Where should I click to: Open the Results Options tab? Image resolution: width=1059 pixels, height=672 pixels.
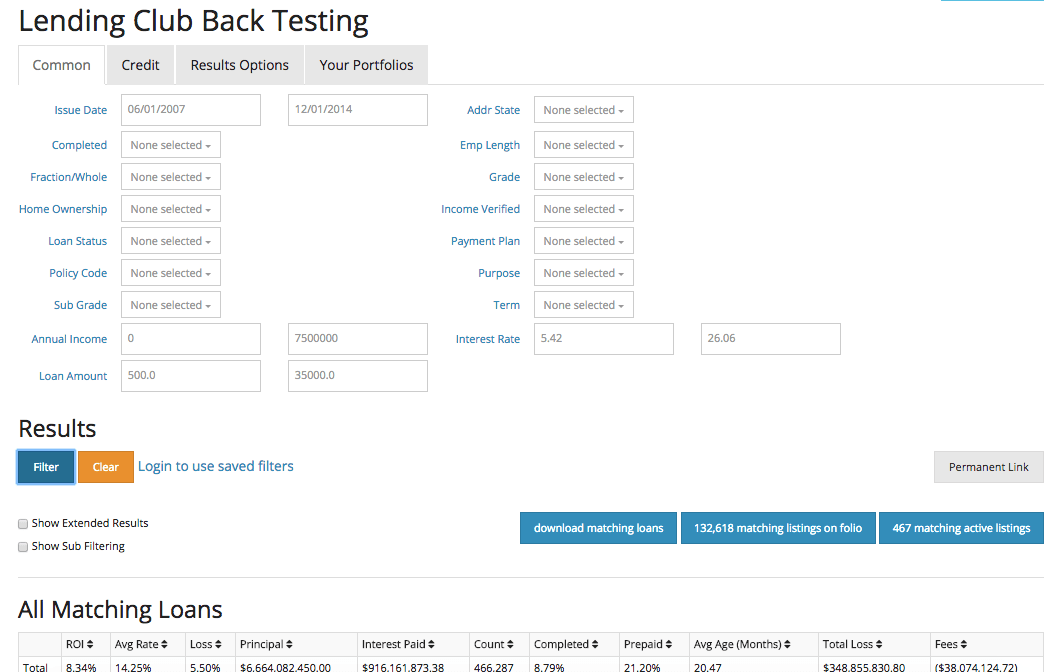point(239,65)
